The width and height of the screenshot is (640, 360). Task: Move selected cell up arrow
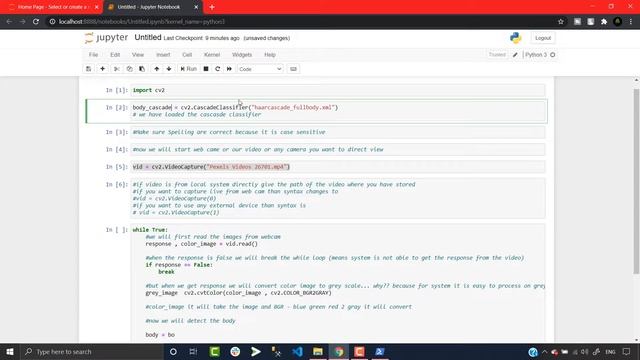pyautogui.click(x=157, y=69)
